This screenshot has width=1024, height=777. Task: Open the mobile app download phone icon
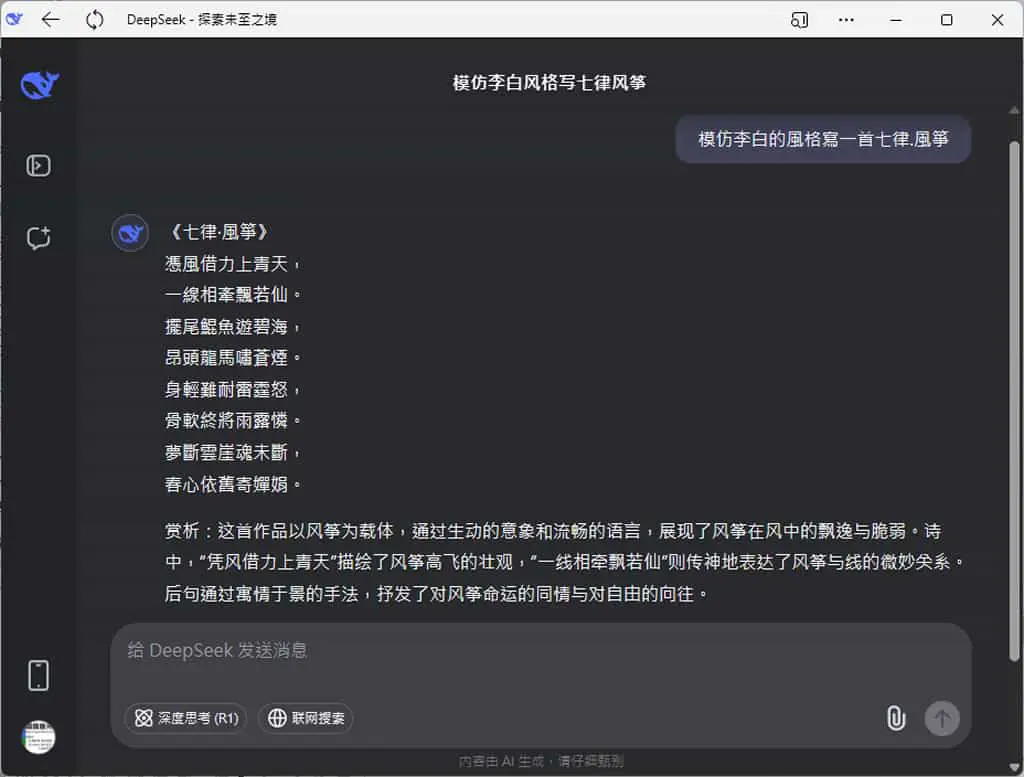coord(39,675)
